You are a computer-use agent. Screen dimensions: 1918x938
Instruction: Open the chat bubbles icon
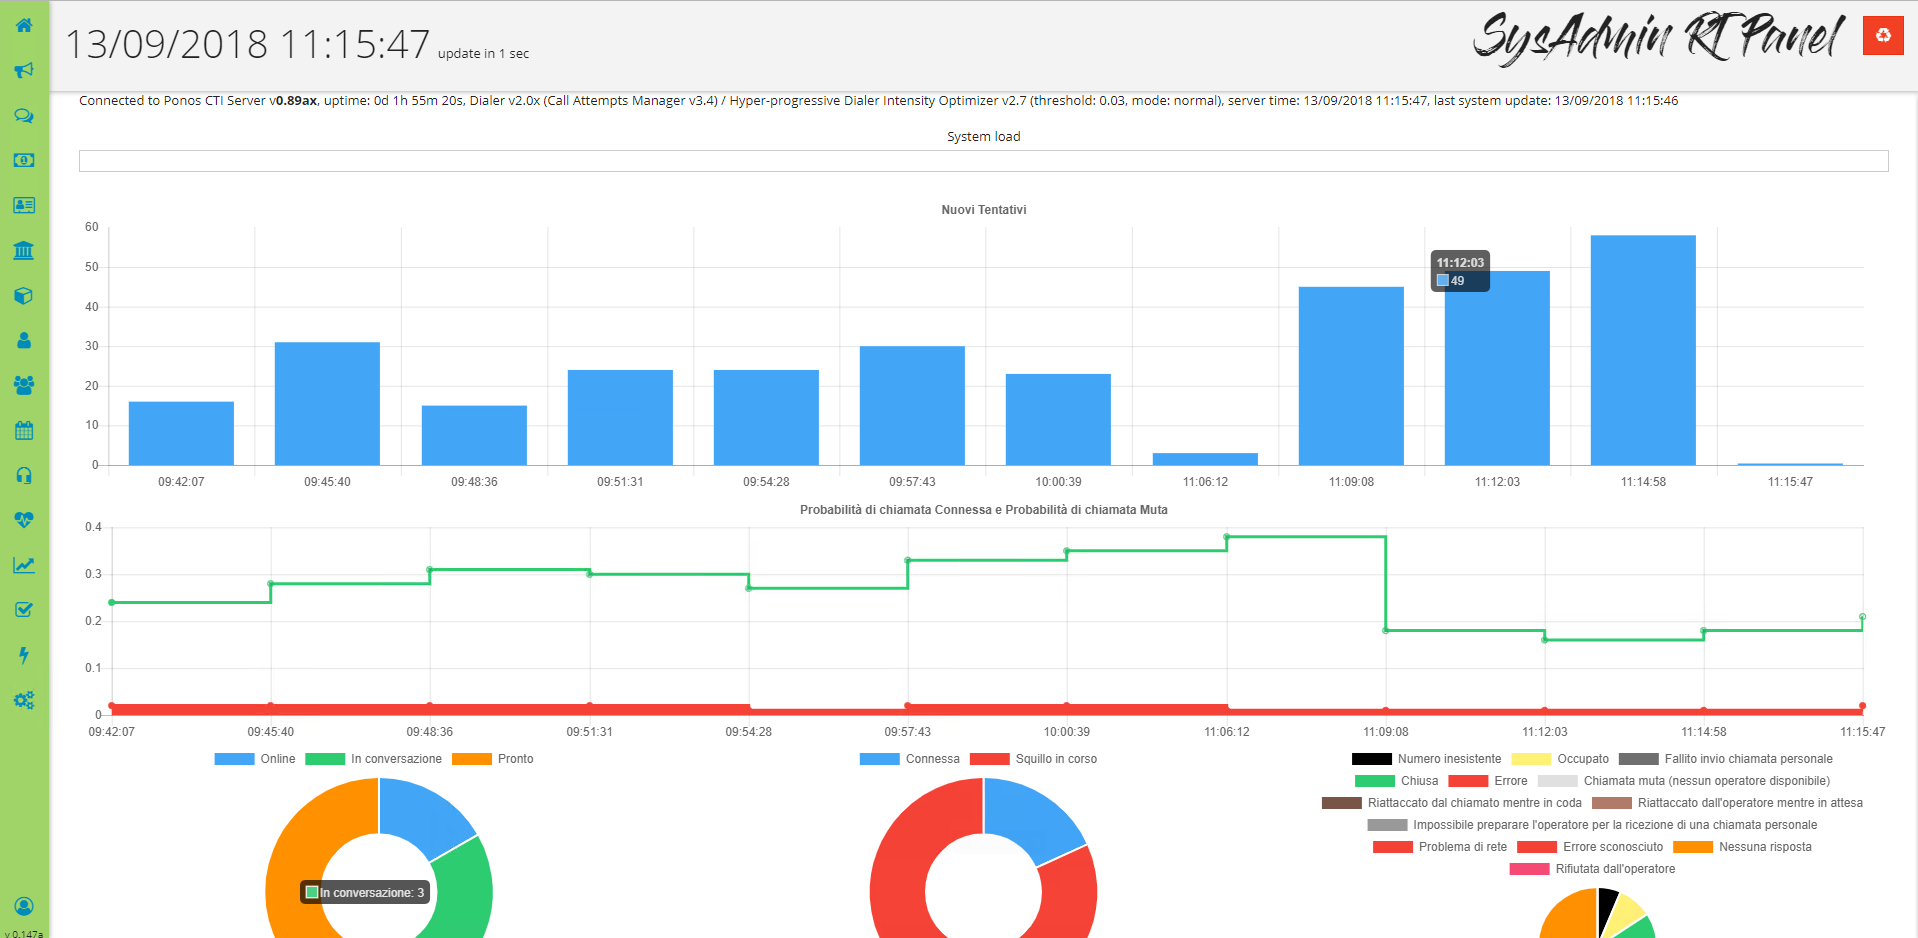pos(24,115)
